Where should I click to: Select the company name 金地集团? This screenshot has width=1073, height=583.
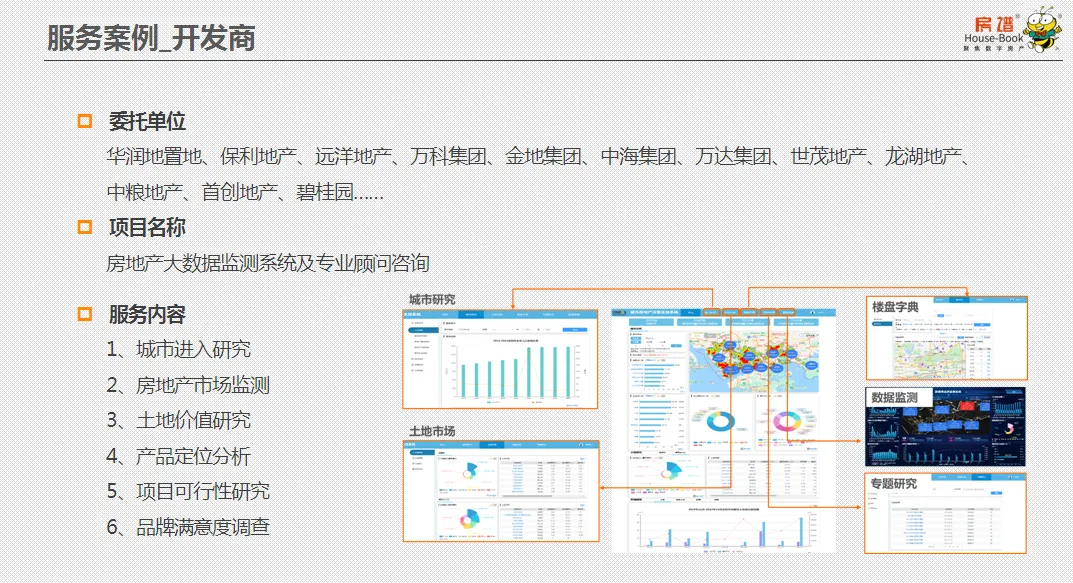(543, 156)
